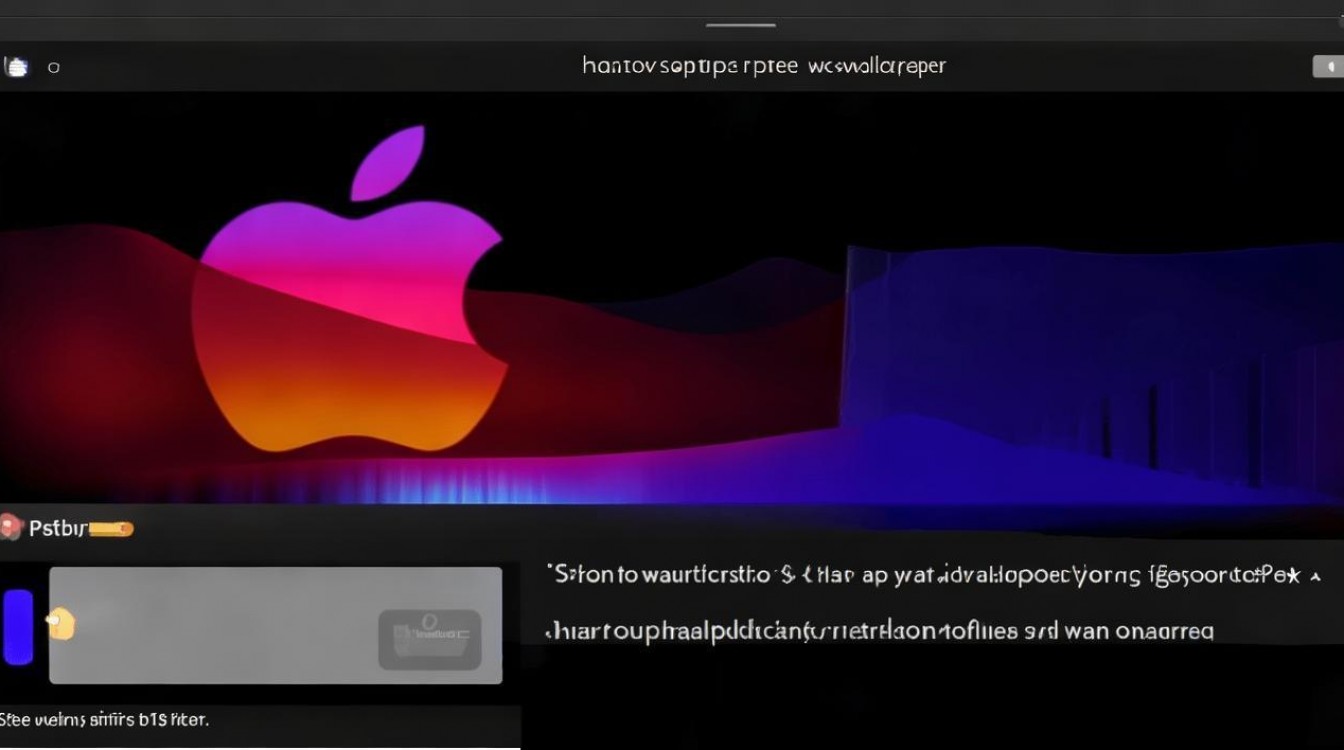
Task: Click the white icon at title bar left
Action: point(16,67)
